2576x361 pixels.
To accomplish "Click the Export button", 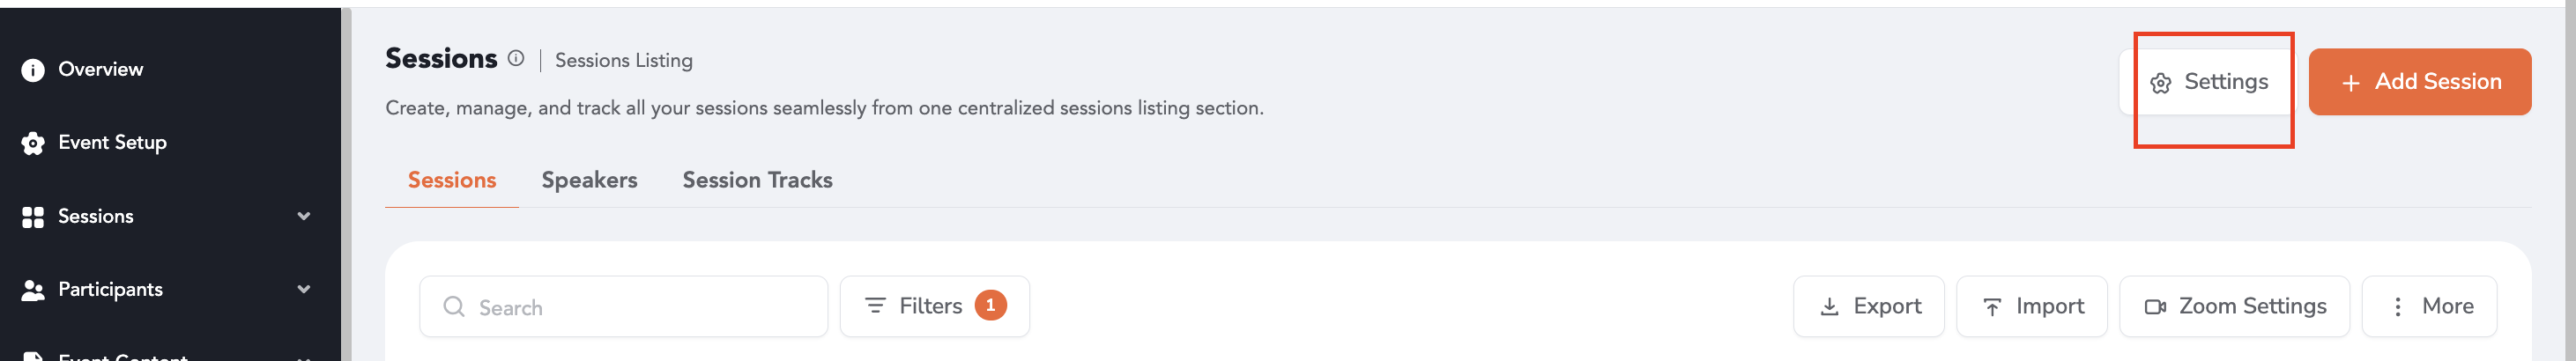I will (x=1868, y=306).
